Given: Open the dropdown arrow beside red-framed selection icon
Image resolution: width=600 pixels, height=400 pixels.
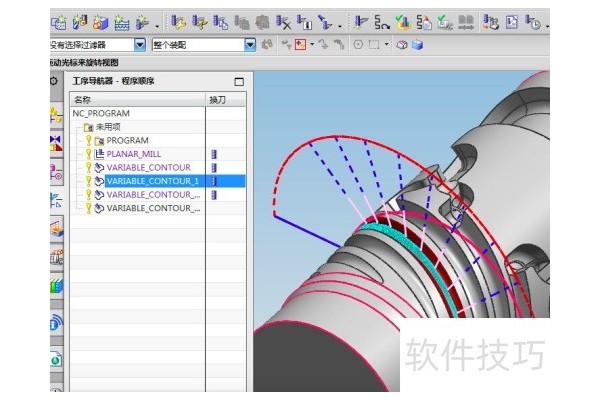Looking at the screenshot, I should click(312, 44).
